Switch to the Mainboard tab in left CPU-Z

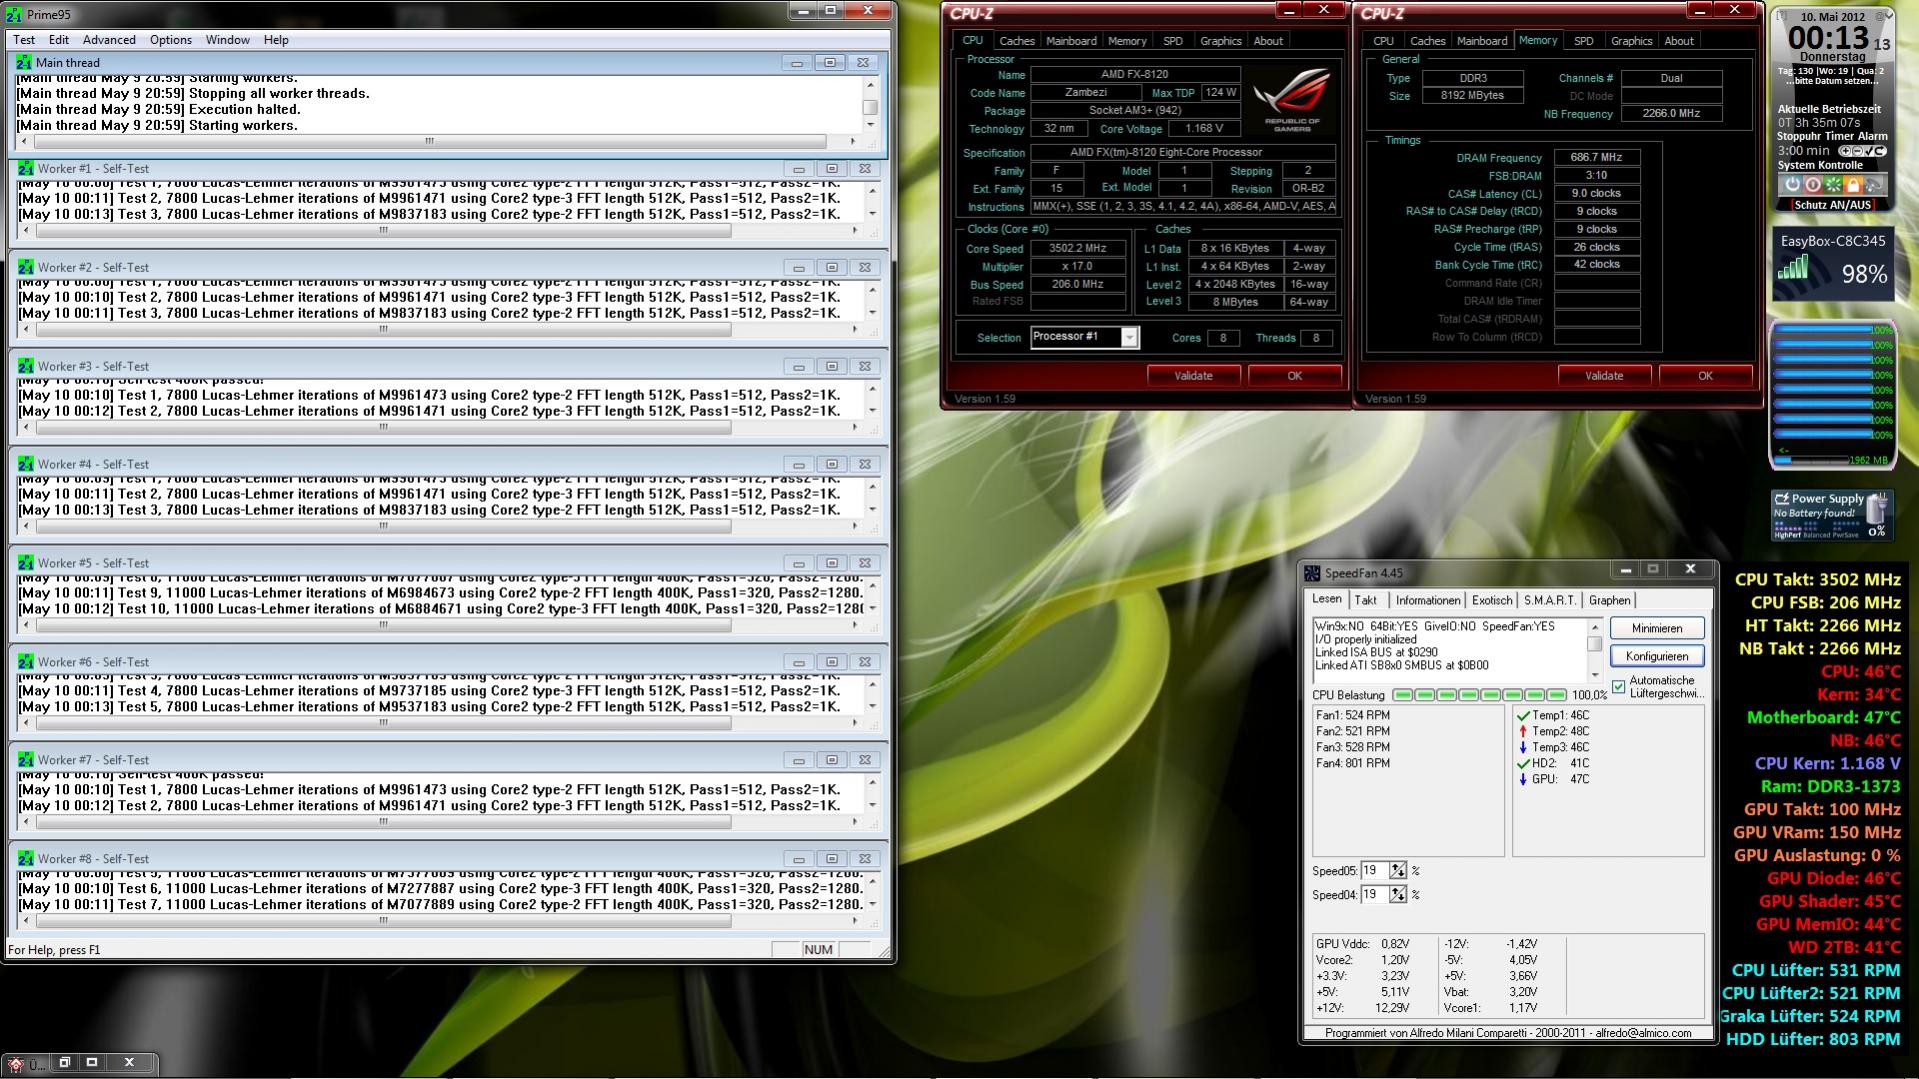(x=1071, y=41)
